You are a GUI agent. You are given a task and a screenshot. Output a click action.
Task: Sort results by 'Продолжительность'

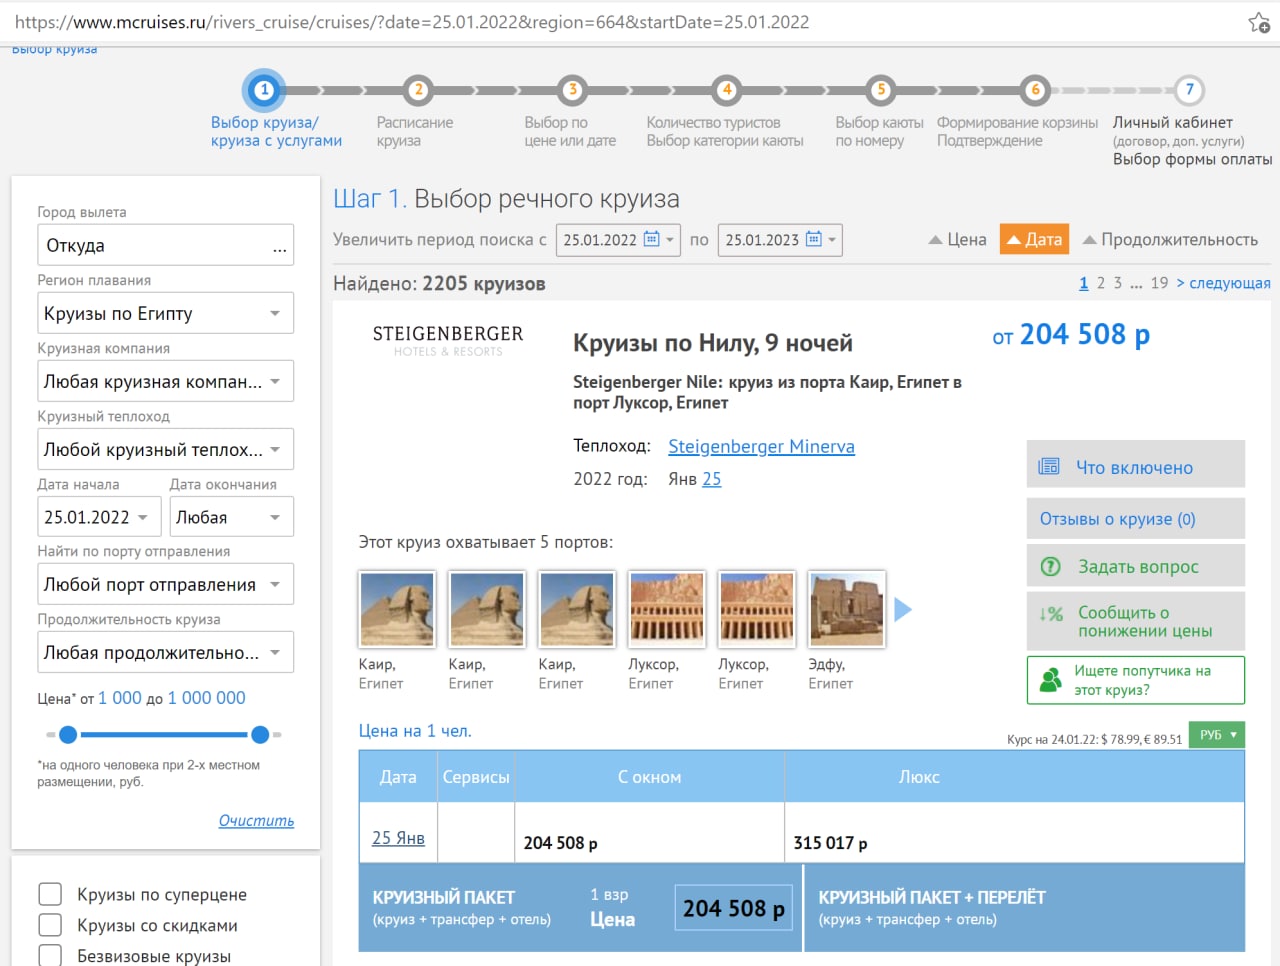click(1170, 240)
